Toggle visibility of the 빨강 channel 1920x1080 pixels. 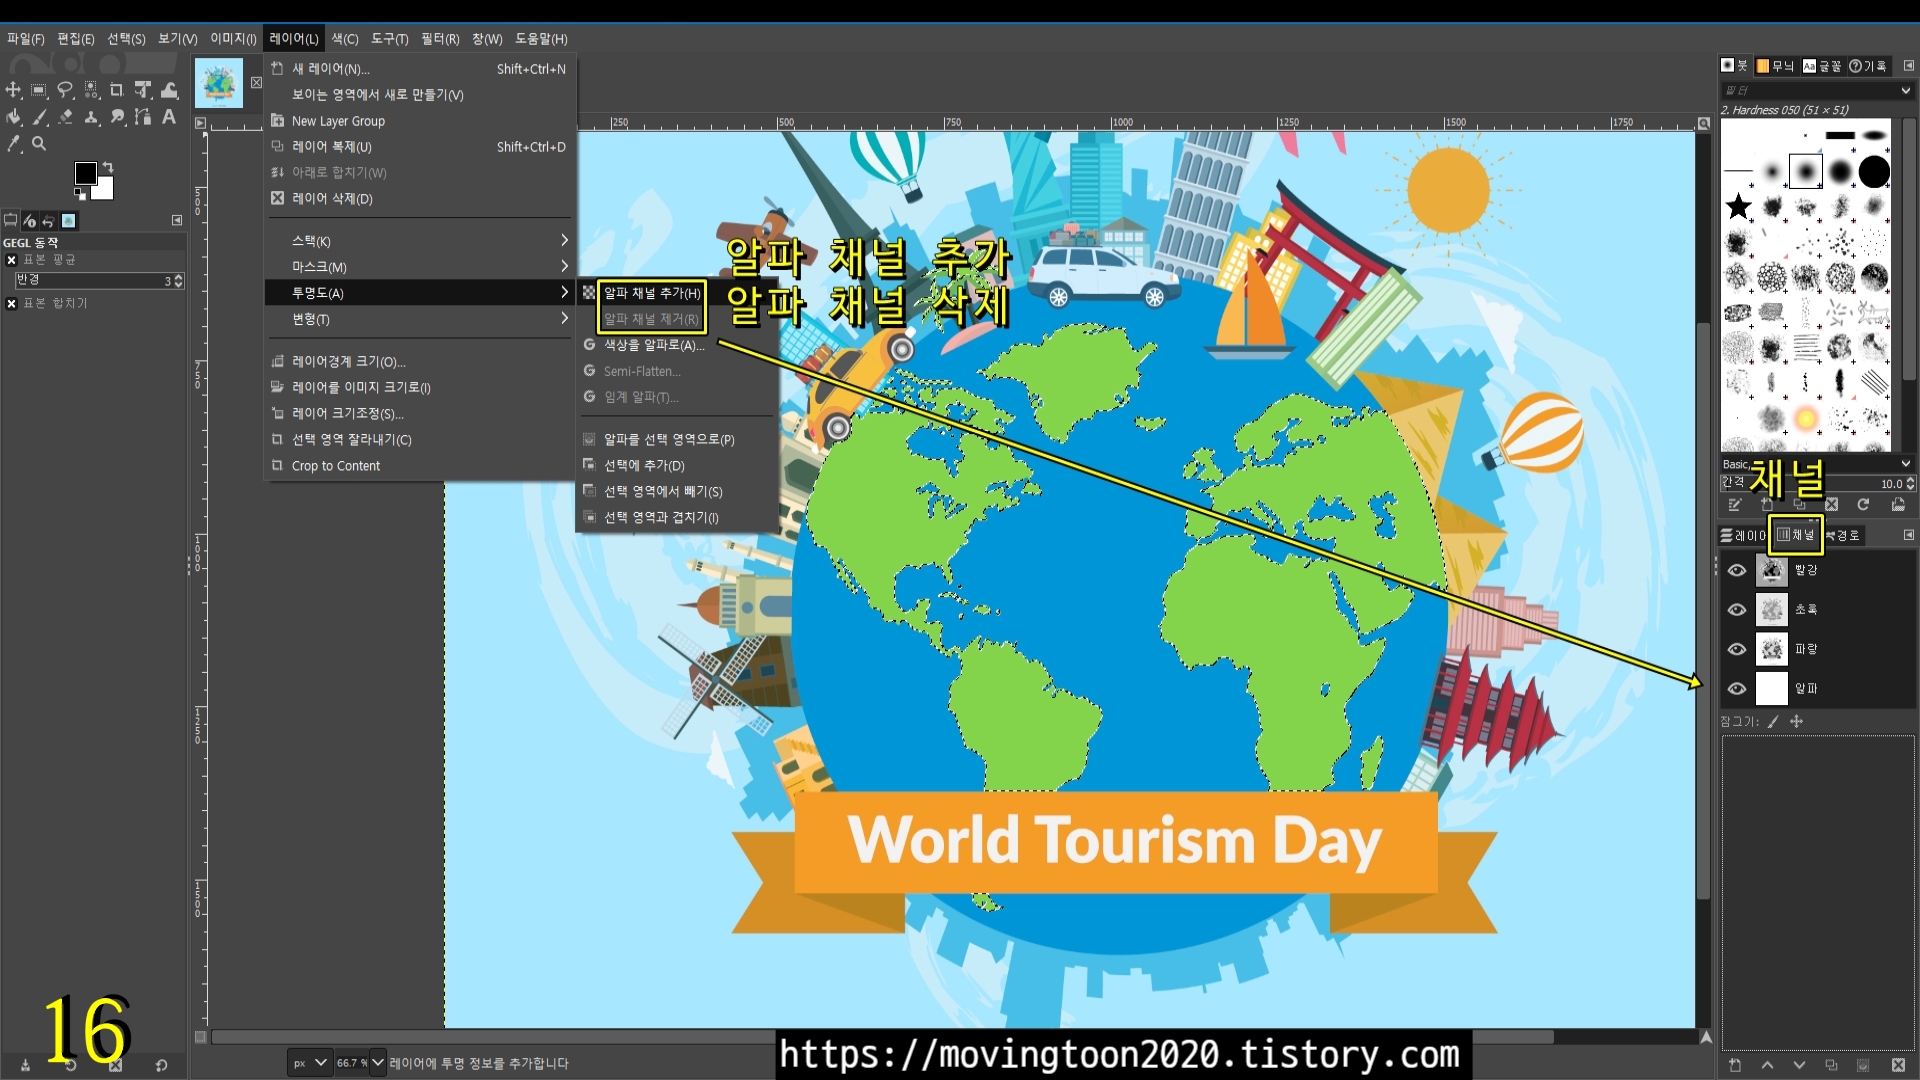tap(1737, 570)
